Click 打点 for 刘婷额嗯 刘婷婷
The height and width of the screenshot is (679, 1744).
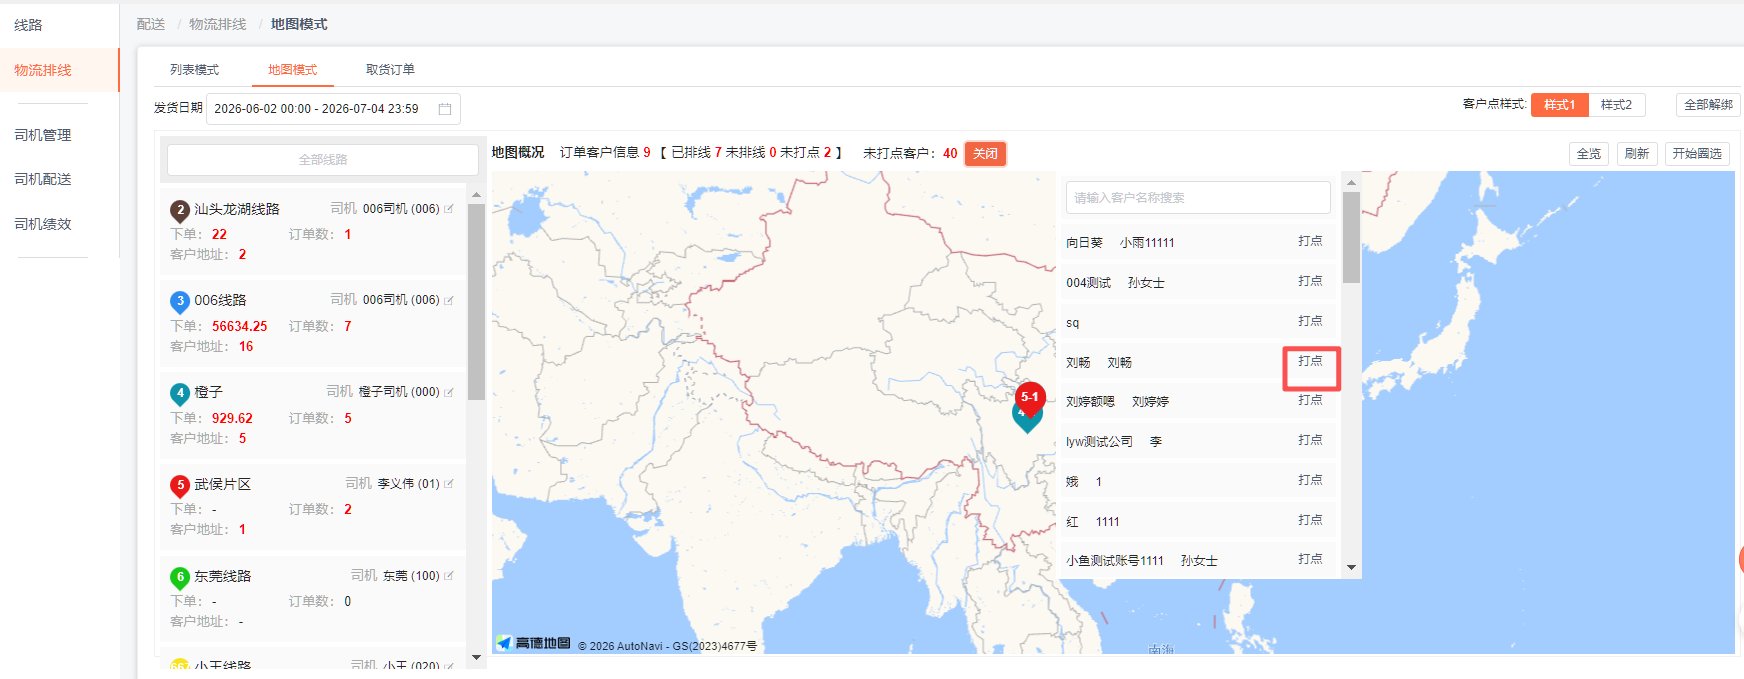click(x=1310, y=400)
